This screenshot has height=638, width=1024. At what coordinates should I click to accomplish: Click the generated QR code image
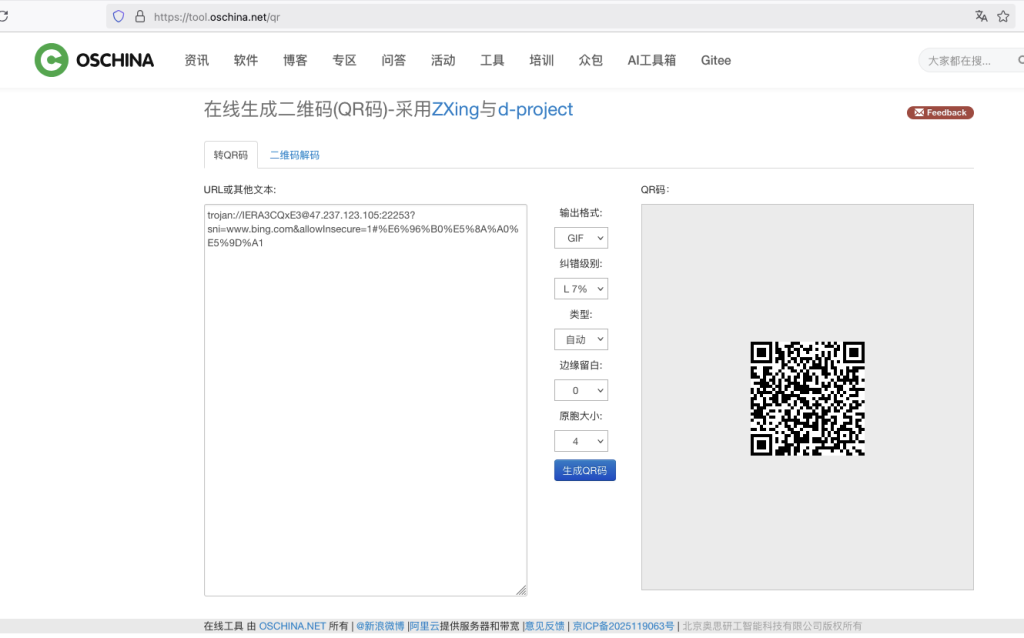point(807,398)
